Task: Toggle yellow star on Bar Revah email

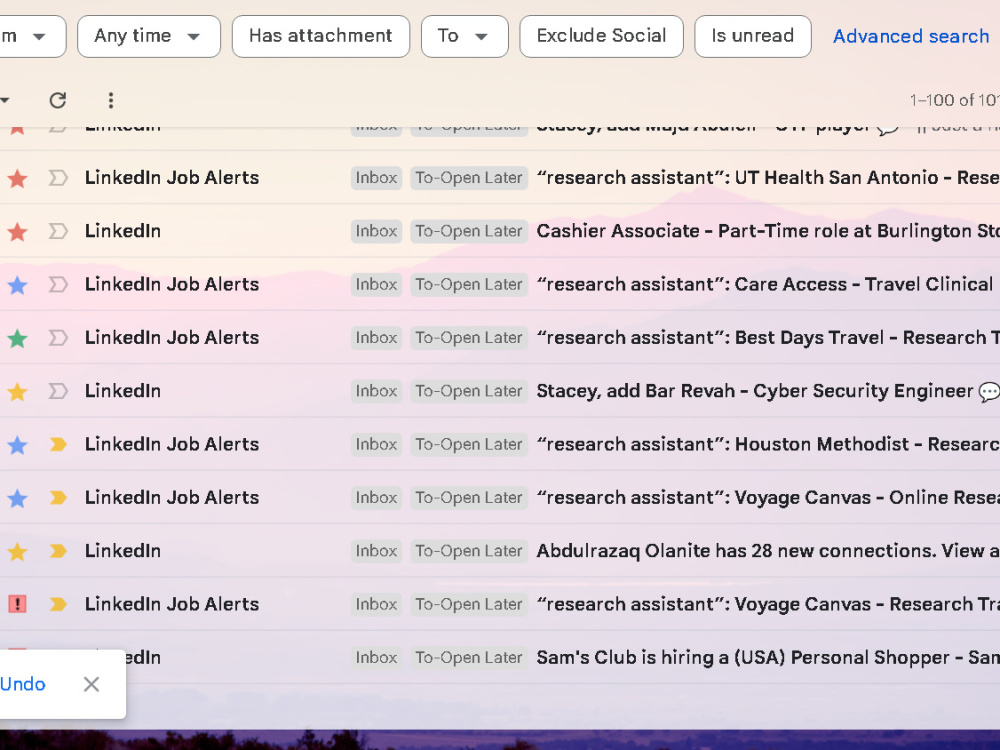Action: [x=17, y=391]
